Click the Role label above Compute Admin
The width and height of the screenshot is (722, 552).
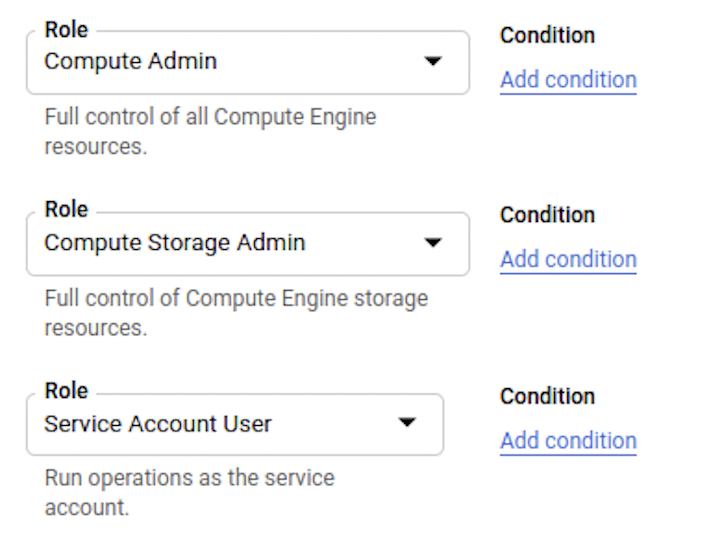[66, 30]
